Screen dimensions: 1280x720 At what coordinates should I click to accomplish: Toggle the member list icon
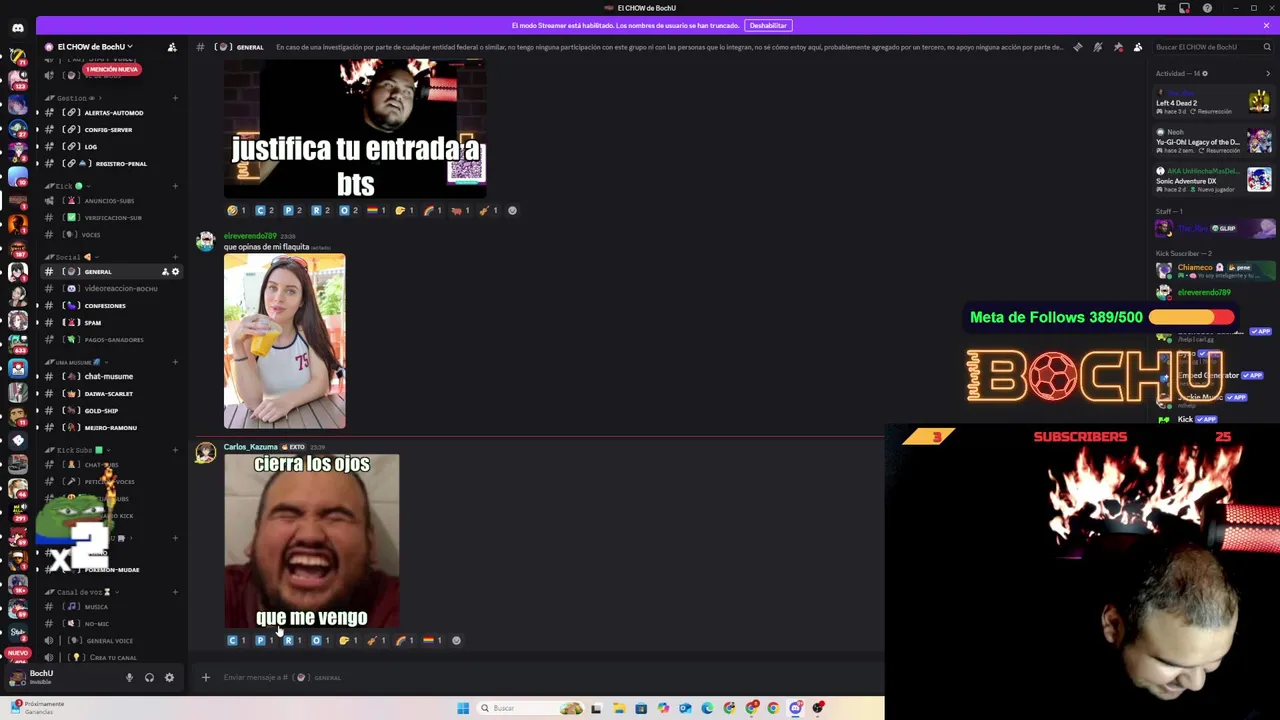(1137, 47)
